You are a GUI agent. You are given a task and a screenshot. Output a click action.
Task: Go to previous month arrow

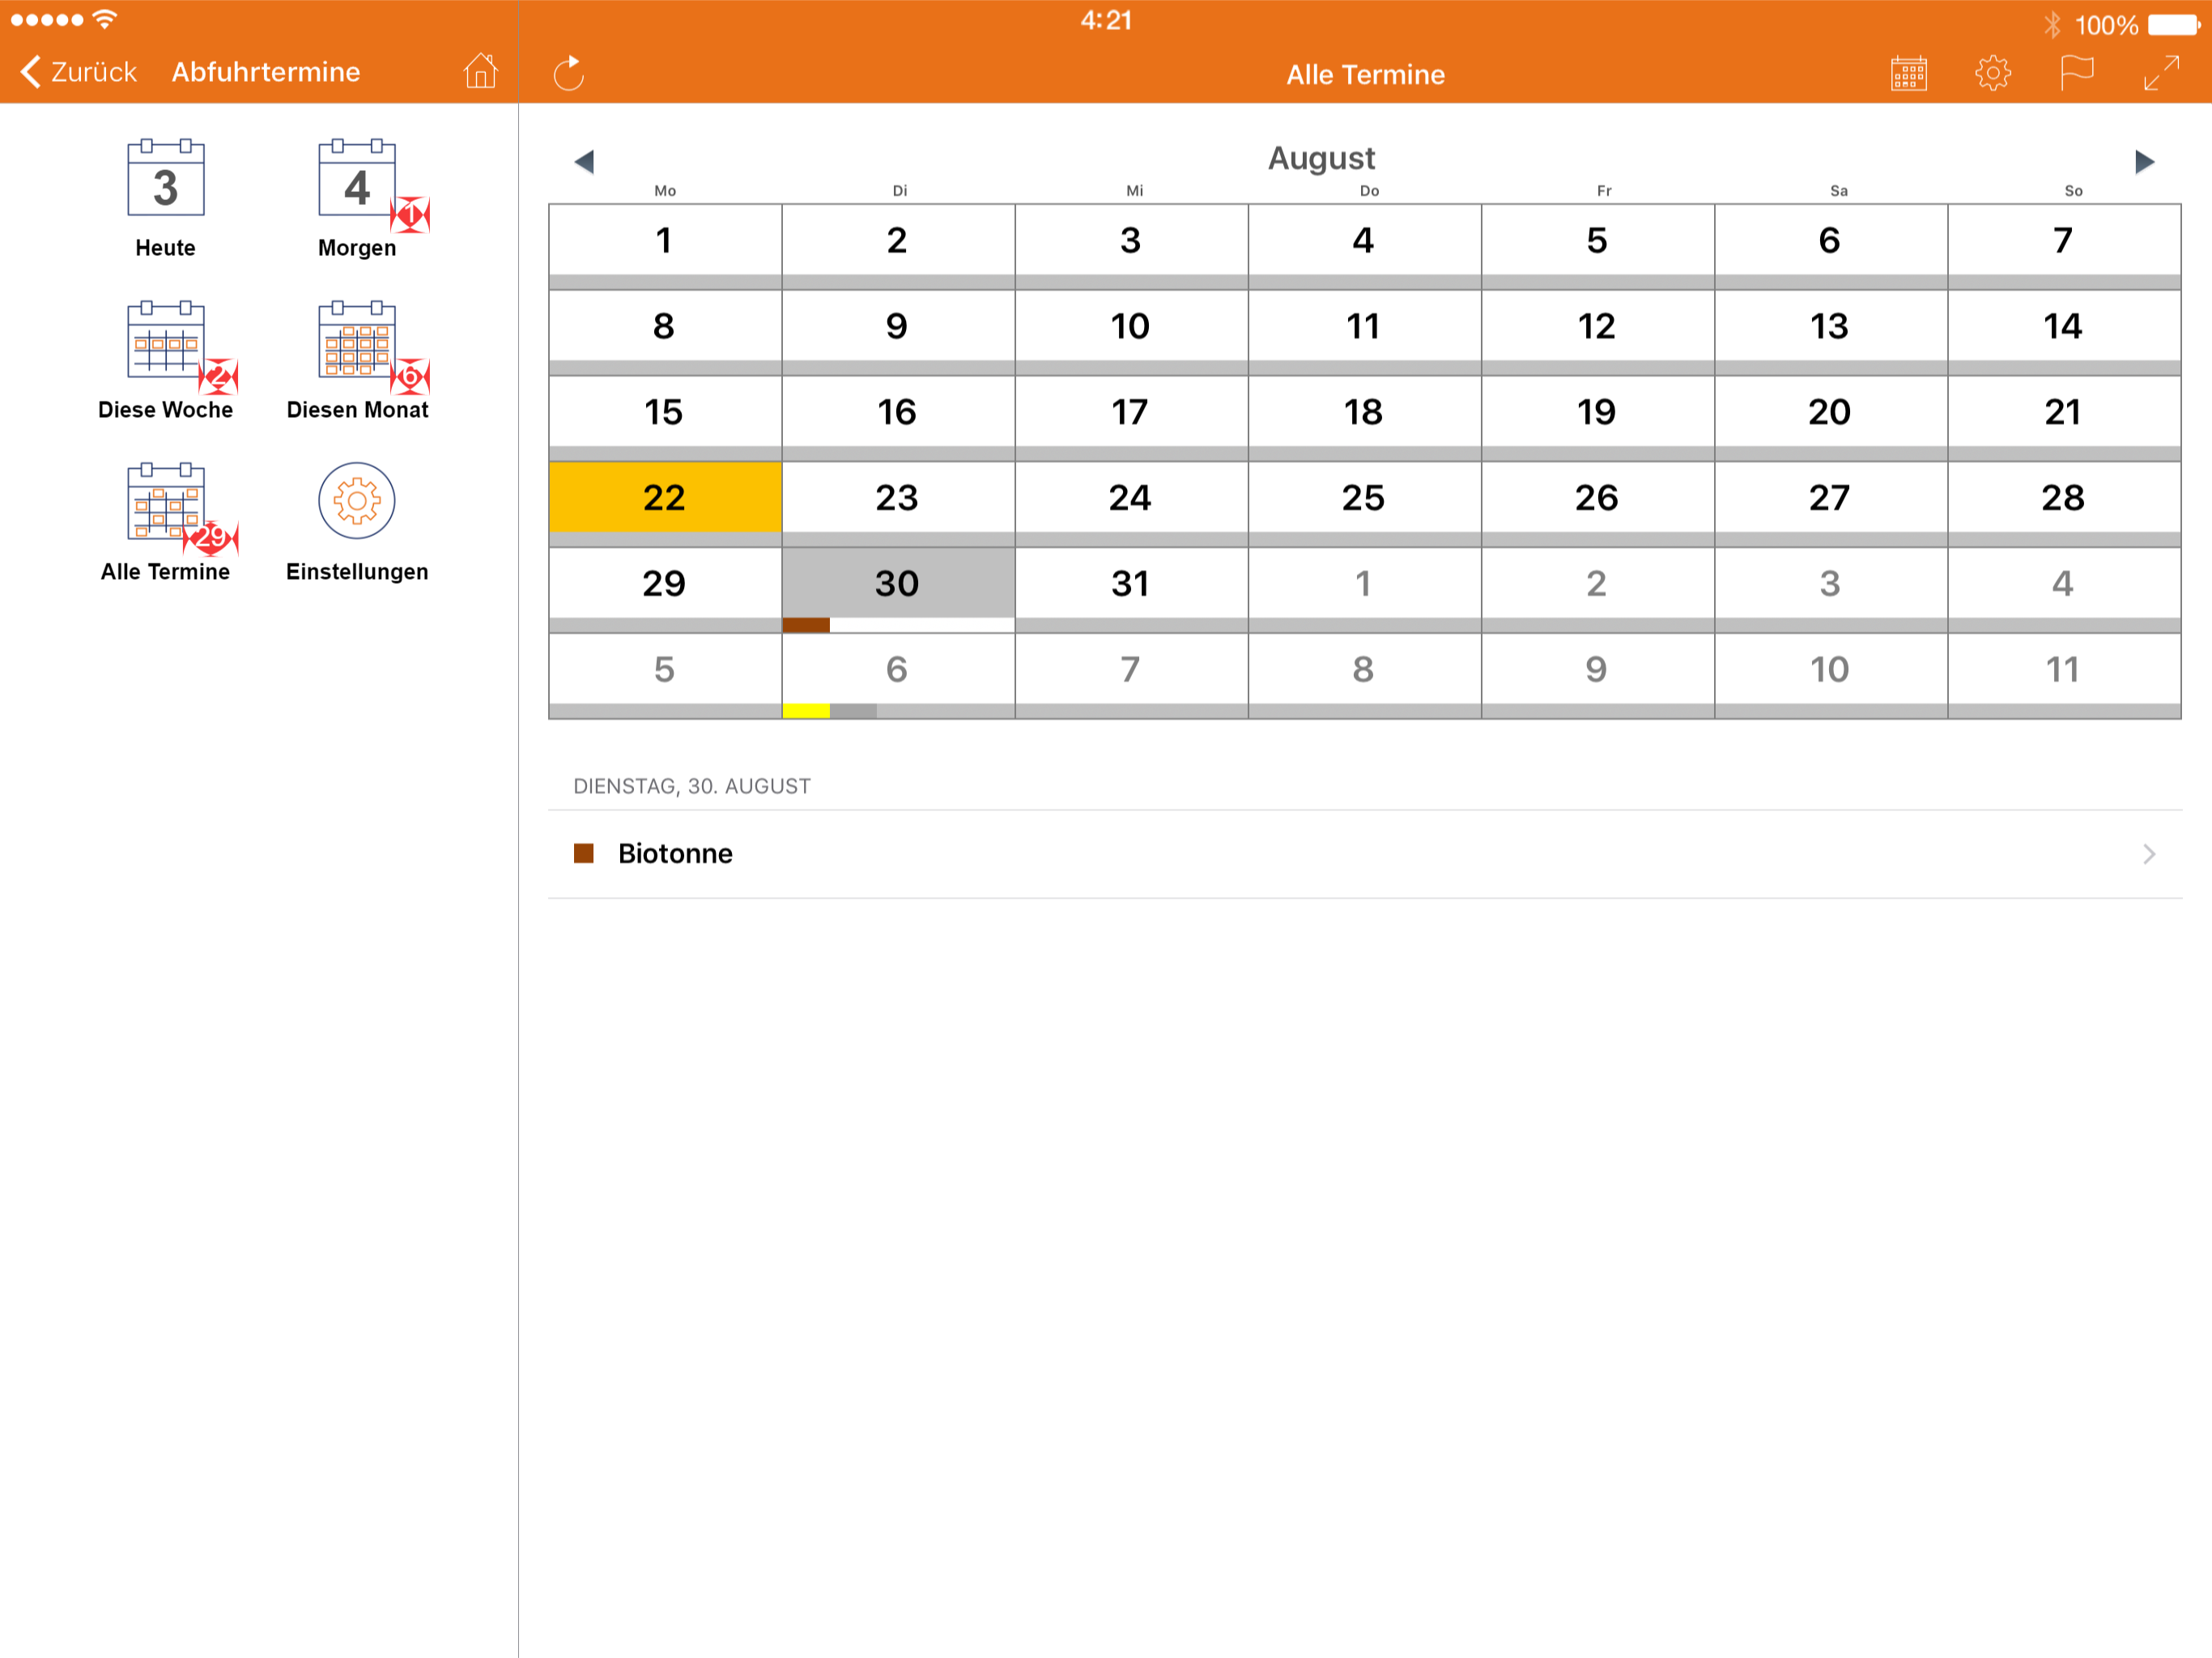[585, 161]
